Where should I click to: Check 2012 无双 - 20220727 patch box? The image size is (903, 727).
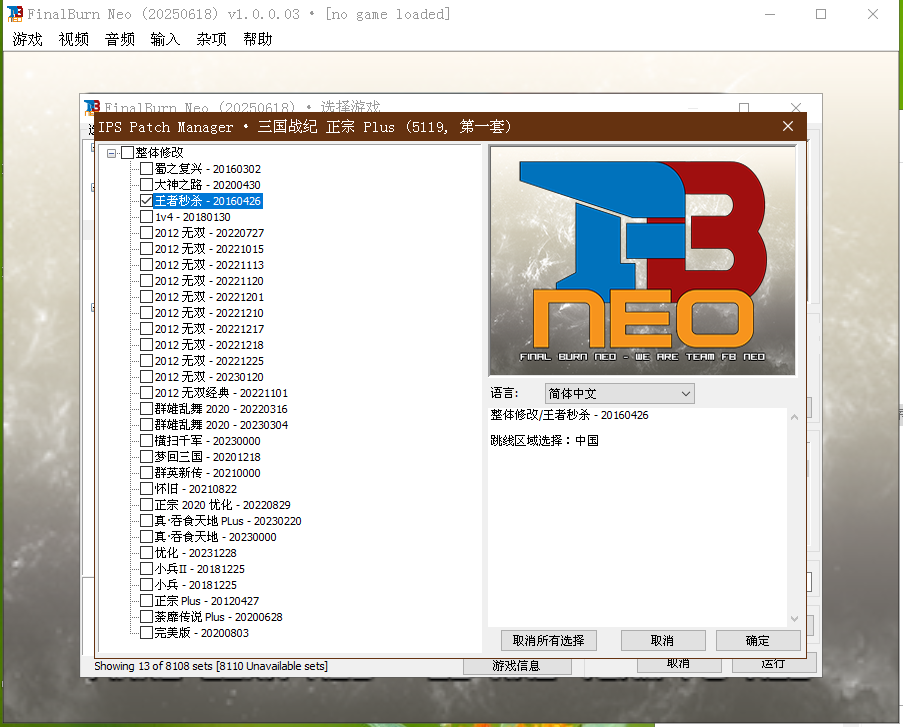pos(146,233)
